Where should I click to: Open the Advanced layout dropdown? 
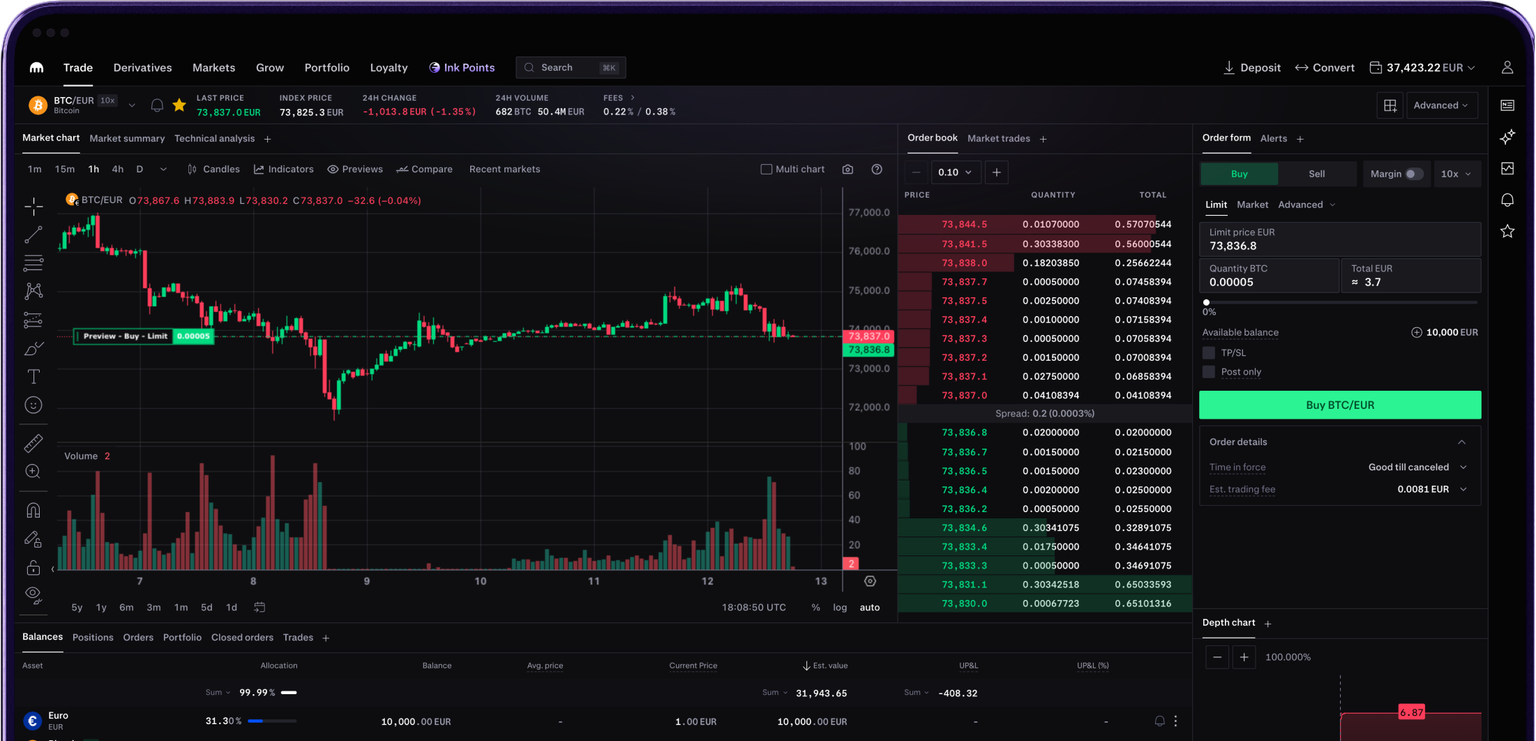coord(1441,105)
